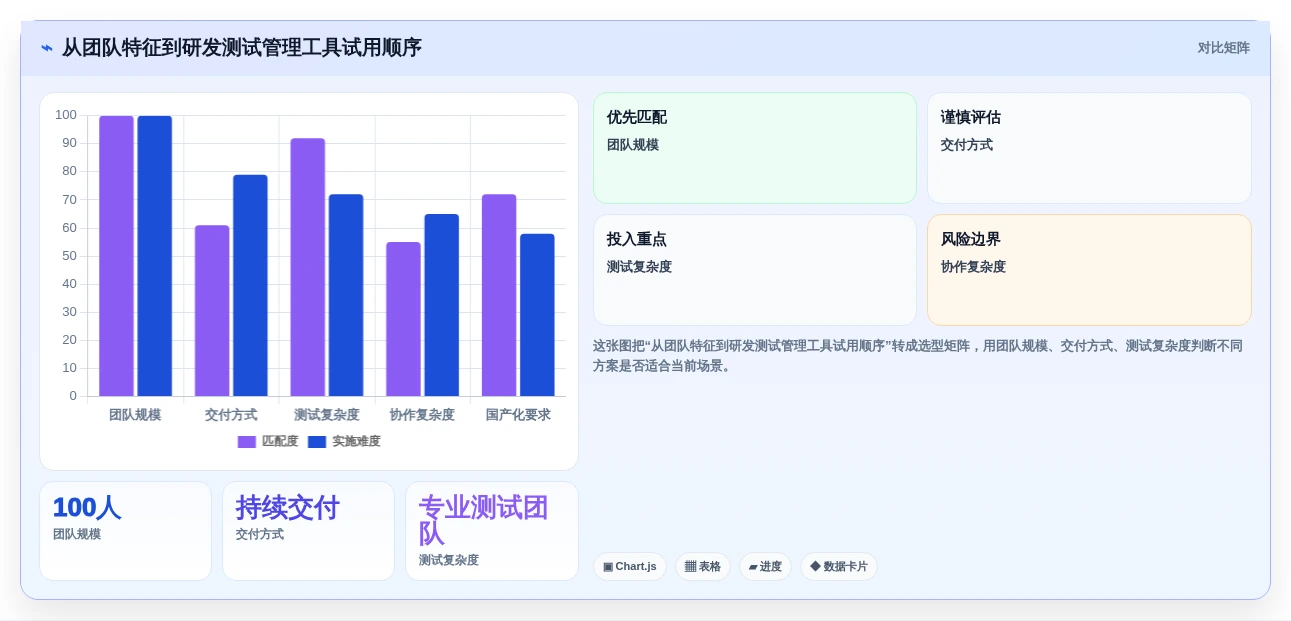Toggle the 匹配度 purple legend swatch
The image size is (1291, 621).
click(x=247, y=442)
